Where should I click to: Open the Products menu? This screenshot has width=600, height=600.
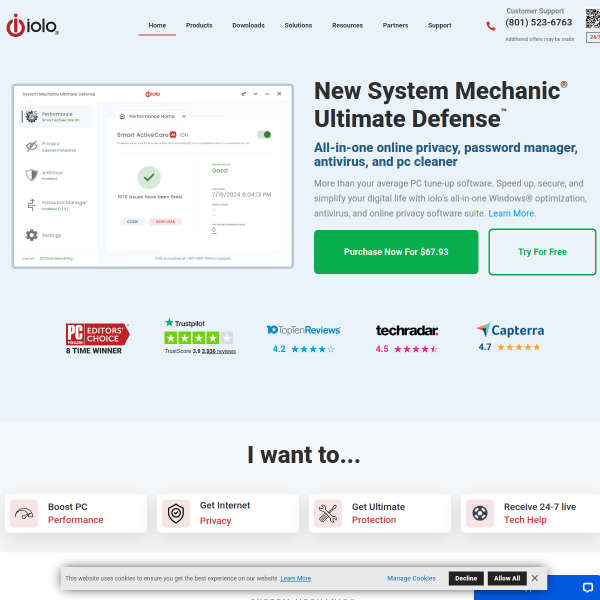[199, 25]
